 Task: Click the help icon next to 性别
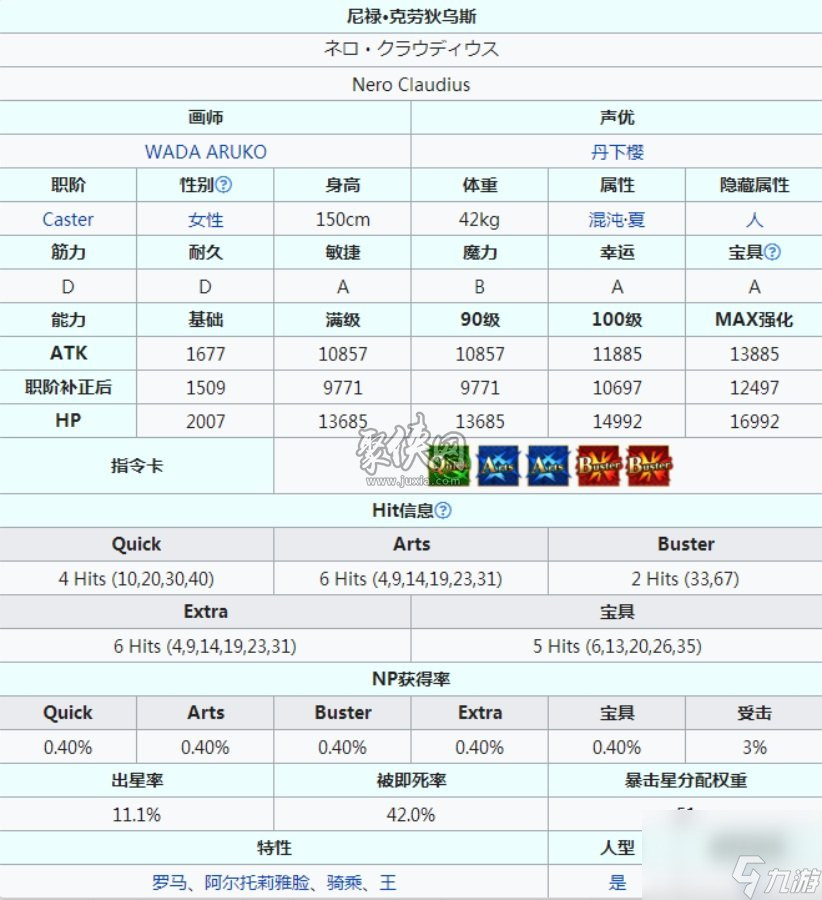pyautogui.click(x=223, y=185)
